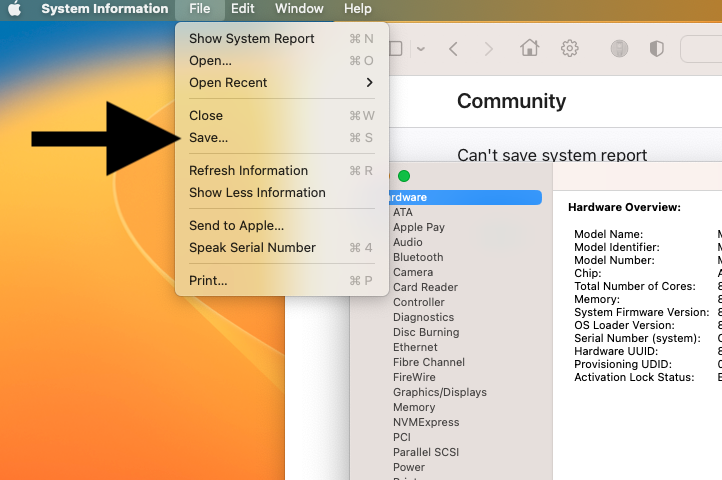Viewport: 722px width, 480px height.
Task: Choose Show Less Information
Action: click(x=282, y=193)
